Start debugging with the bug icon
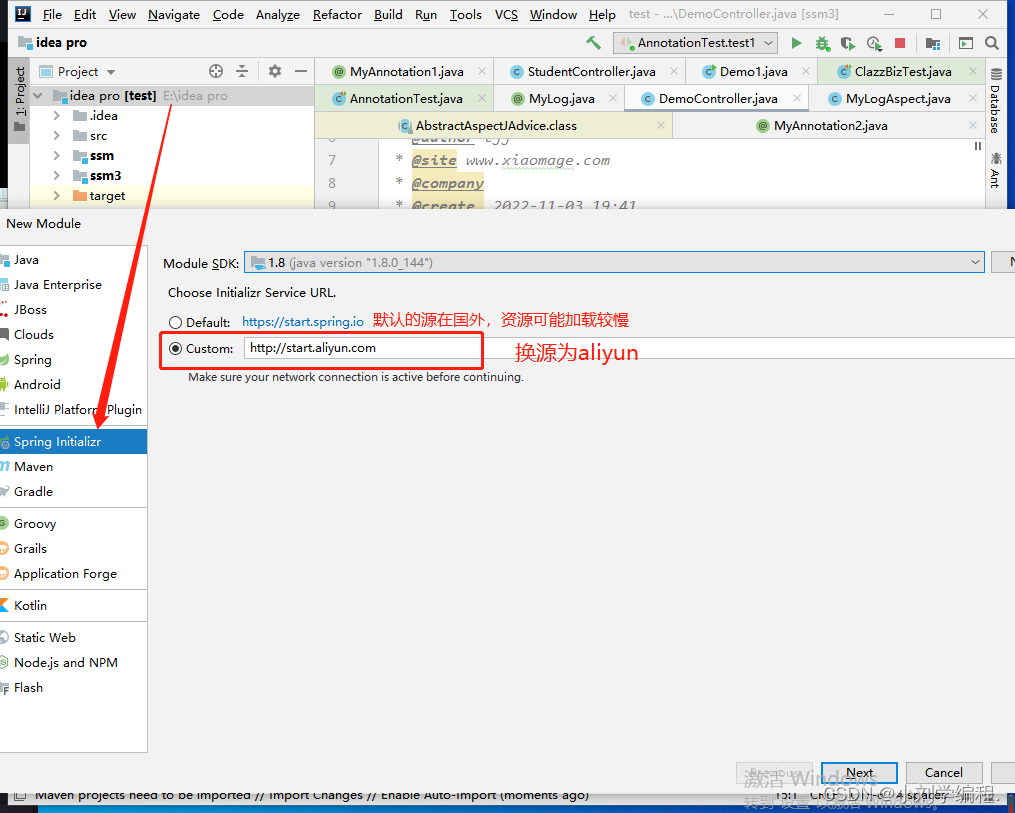The height and width of the screenshot is (813, 1015). (822, 43)
